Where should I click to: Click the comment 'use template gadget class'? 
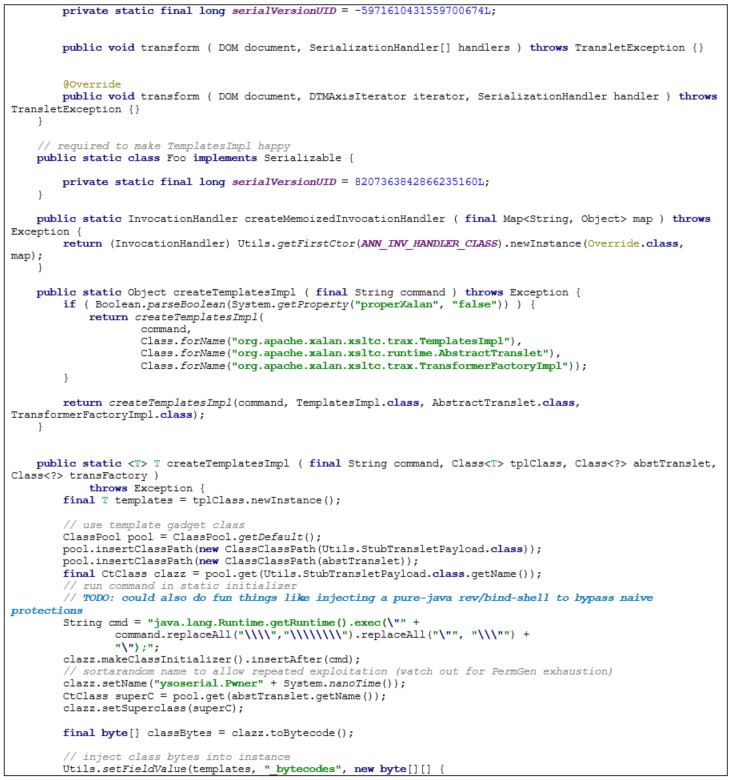[x=154, y=525]
